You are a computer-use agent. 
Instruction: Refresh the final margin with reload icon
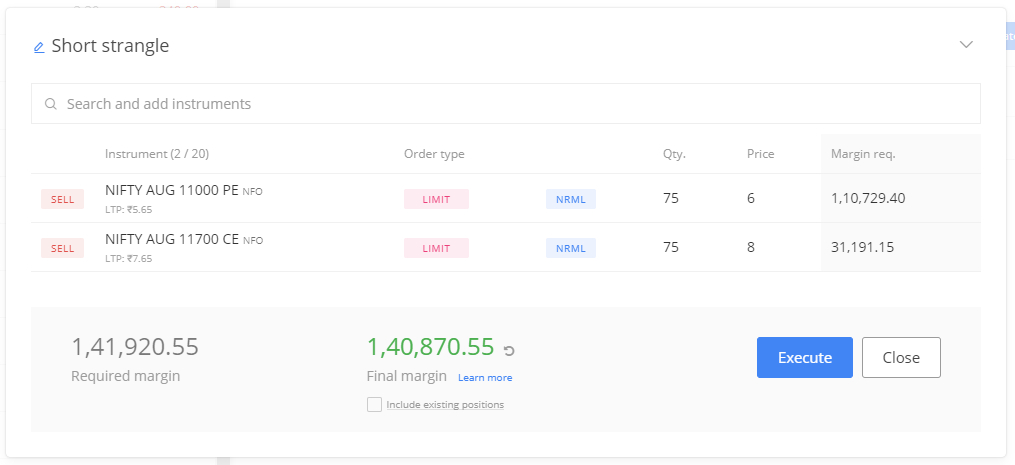coord(509,350)
